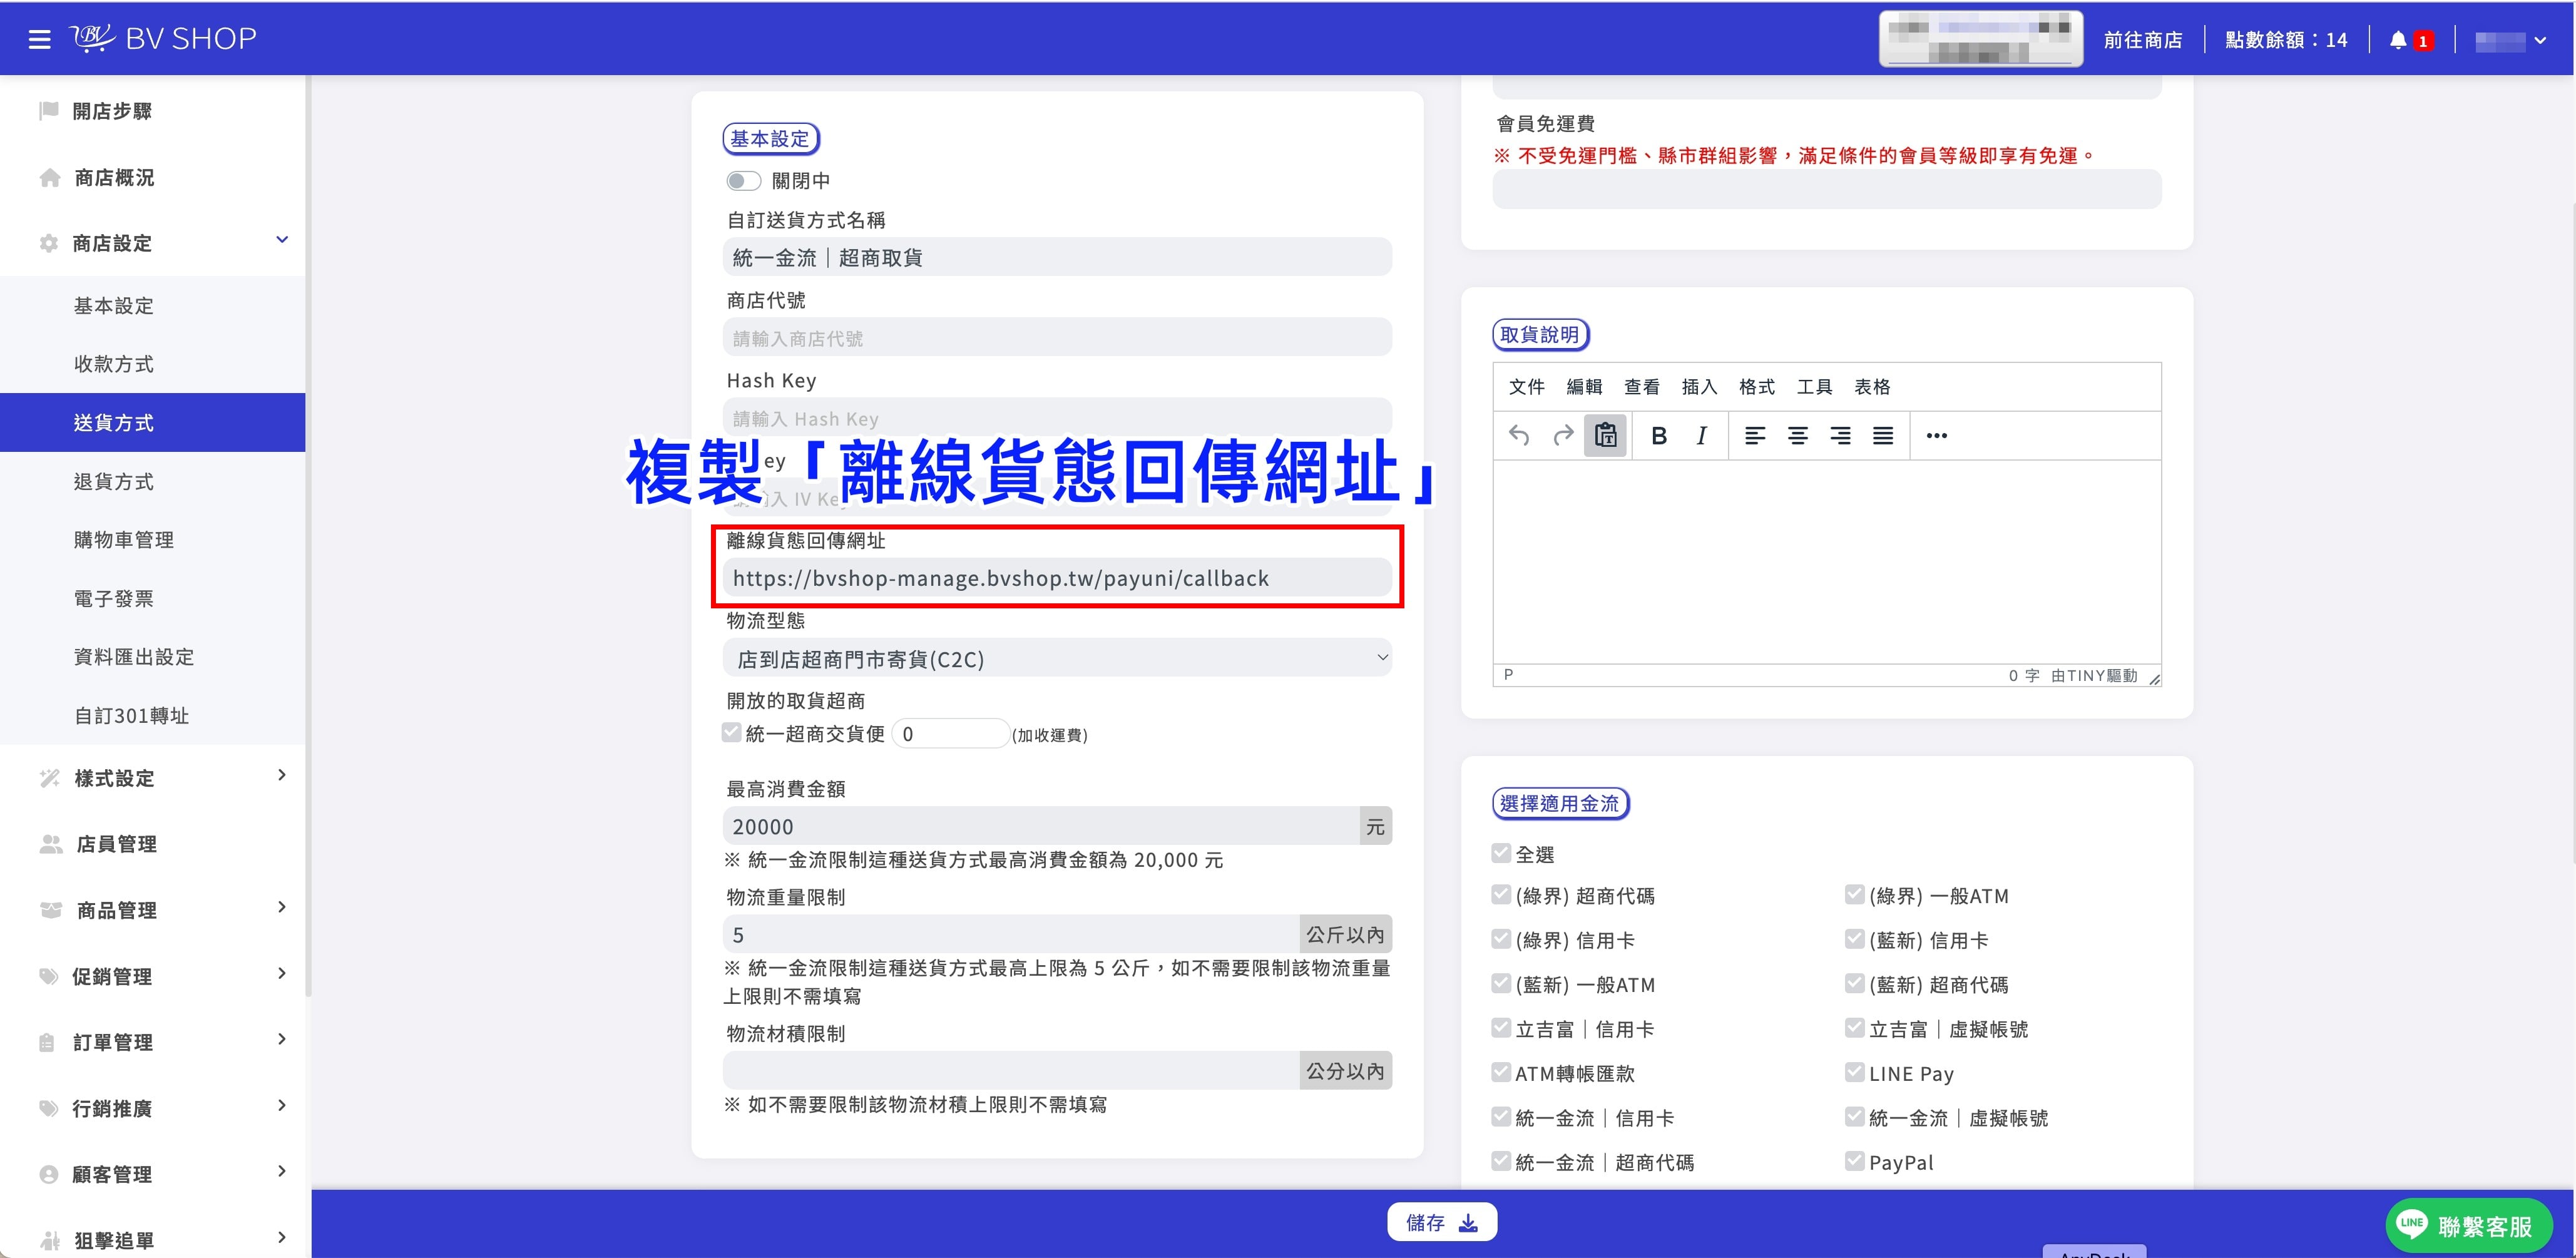Image resolution: width=2576 pixels, height=1258 pixels.
Task: Toggle the (綠界) 超商代碼 checkbox
Action: coord(1500,895)
